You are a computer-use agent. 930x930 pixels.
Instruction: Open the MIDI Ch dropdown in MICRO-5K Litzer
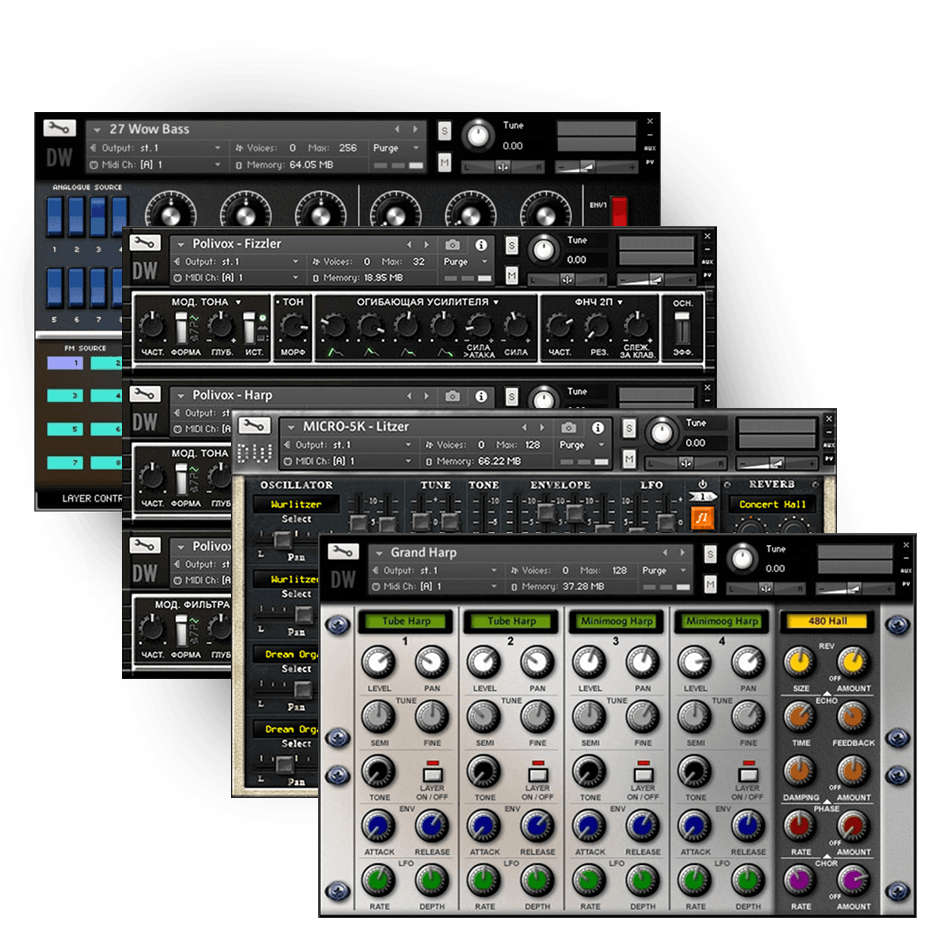[x=347, y=461]
